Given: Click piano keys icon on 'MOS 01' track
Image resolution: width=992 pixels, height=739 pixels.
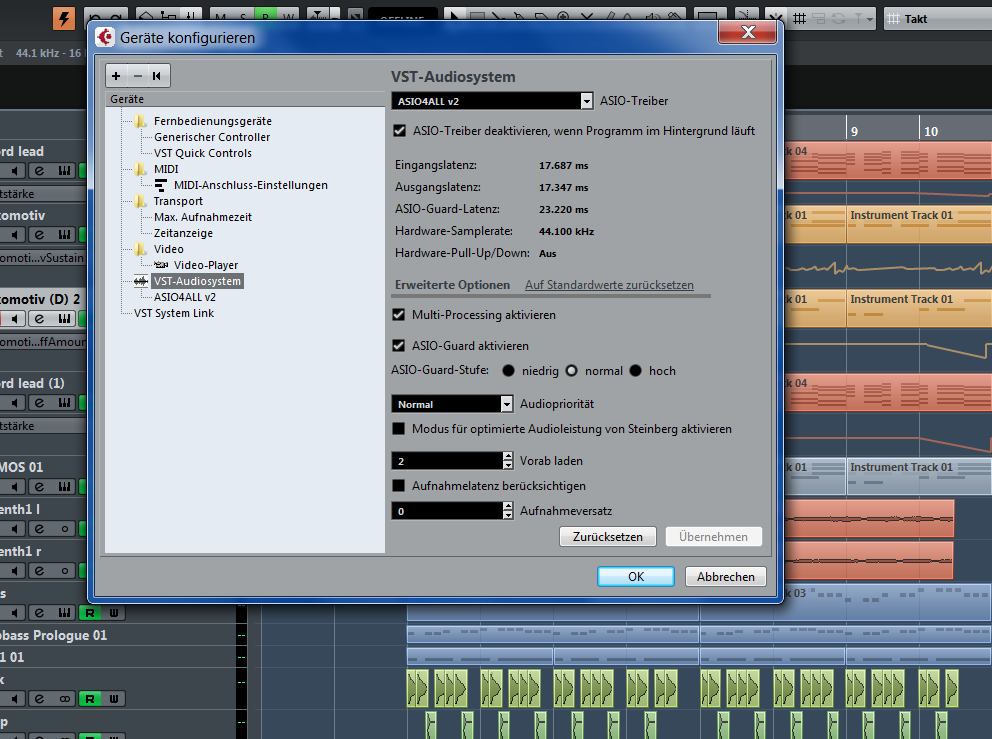Looking at the screenshot, I should 64,487.
